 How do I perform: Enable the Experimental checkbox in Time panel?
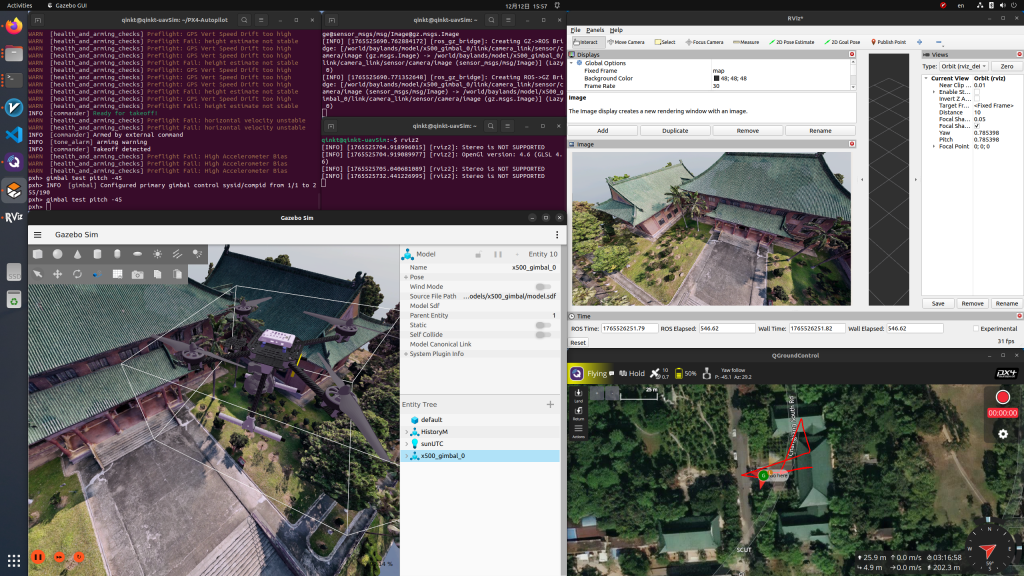tap(976, 328)
